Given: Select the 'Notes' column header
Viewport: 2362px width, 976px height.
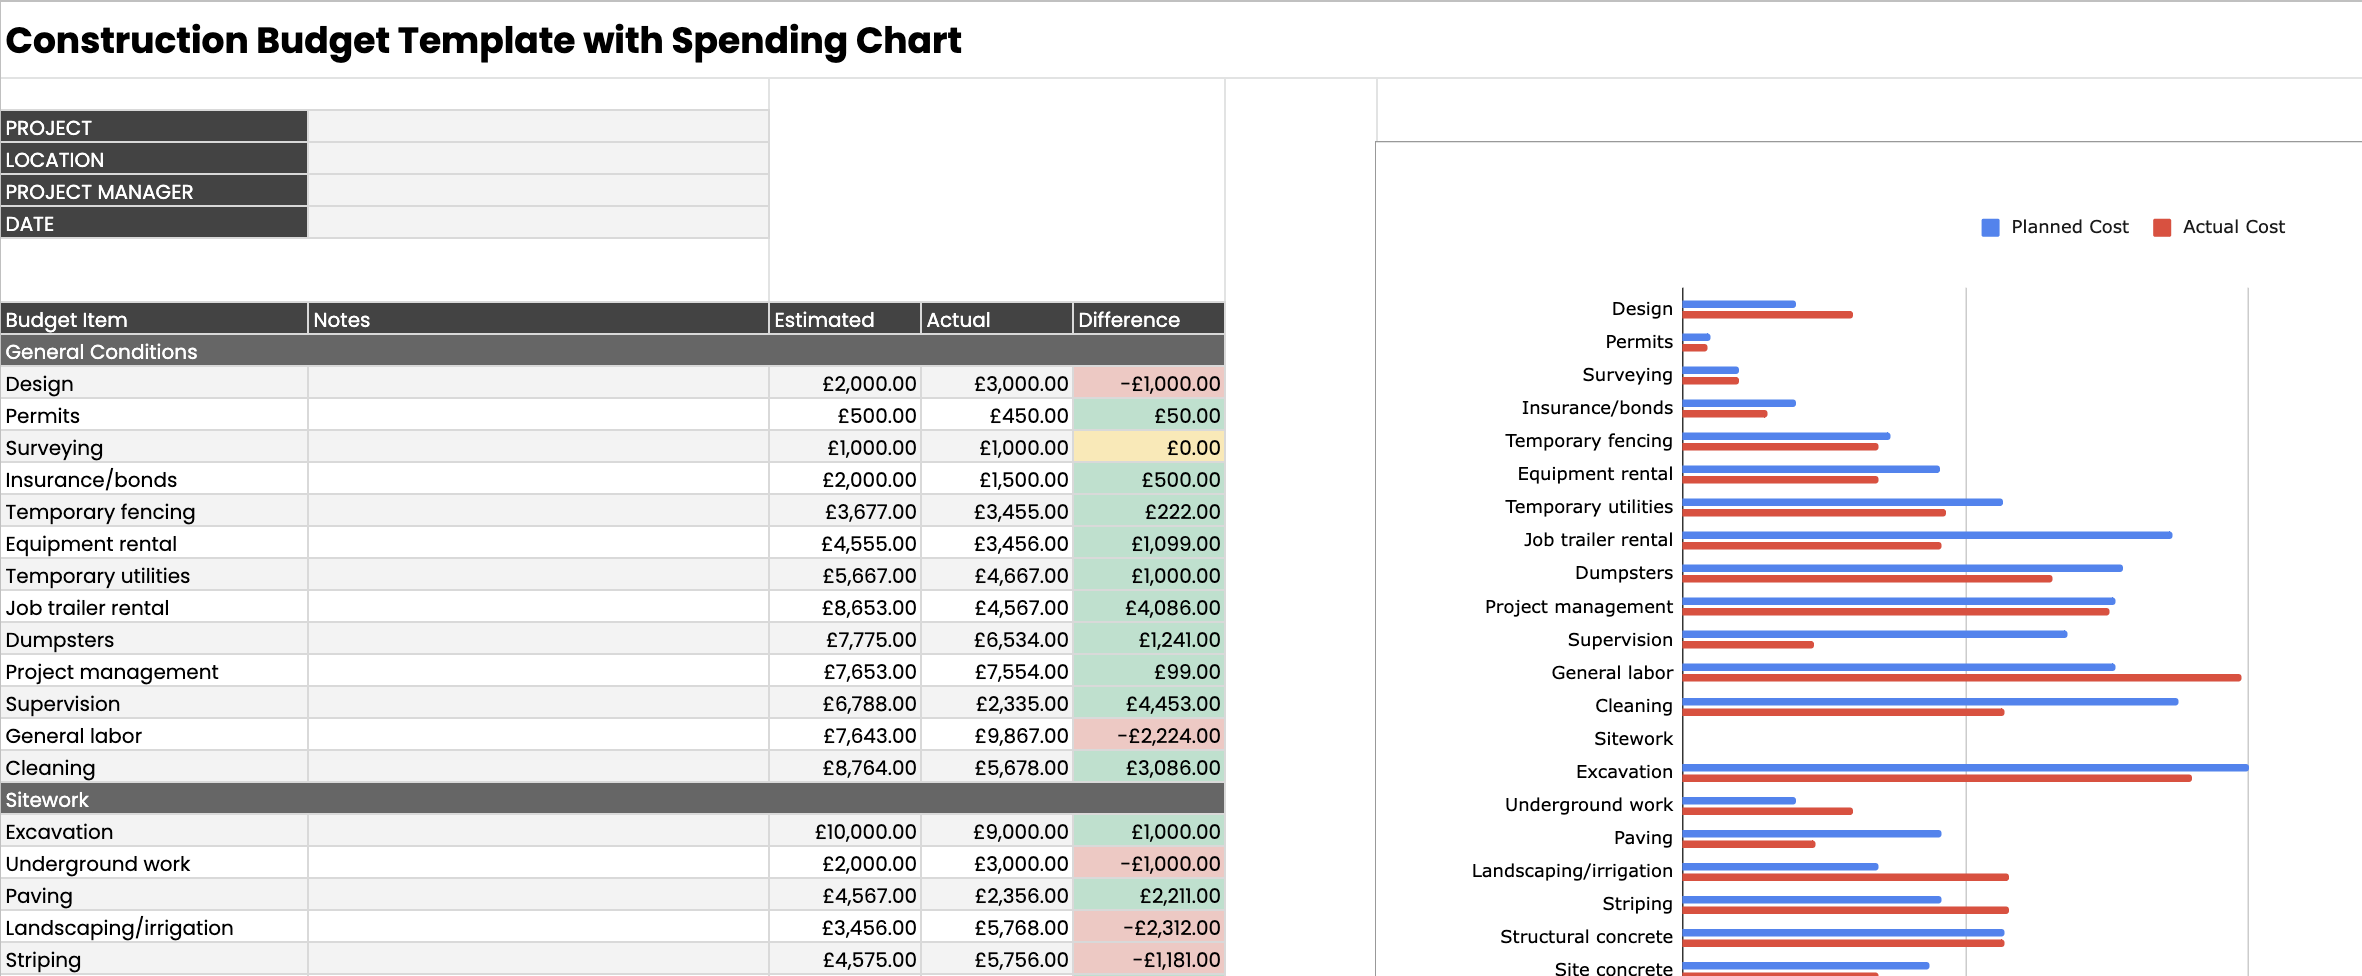Looking at the screenshot, I should (x=538, y=318).
